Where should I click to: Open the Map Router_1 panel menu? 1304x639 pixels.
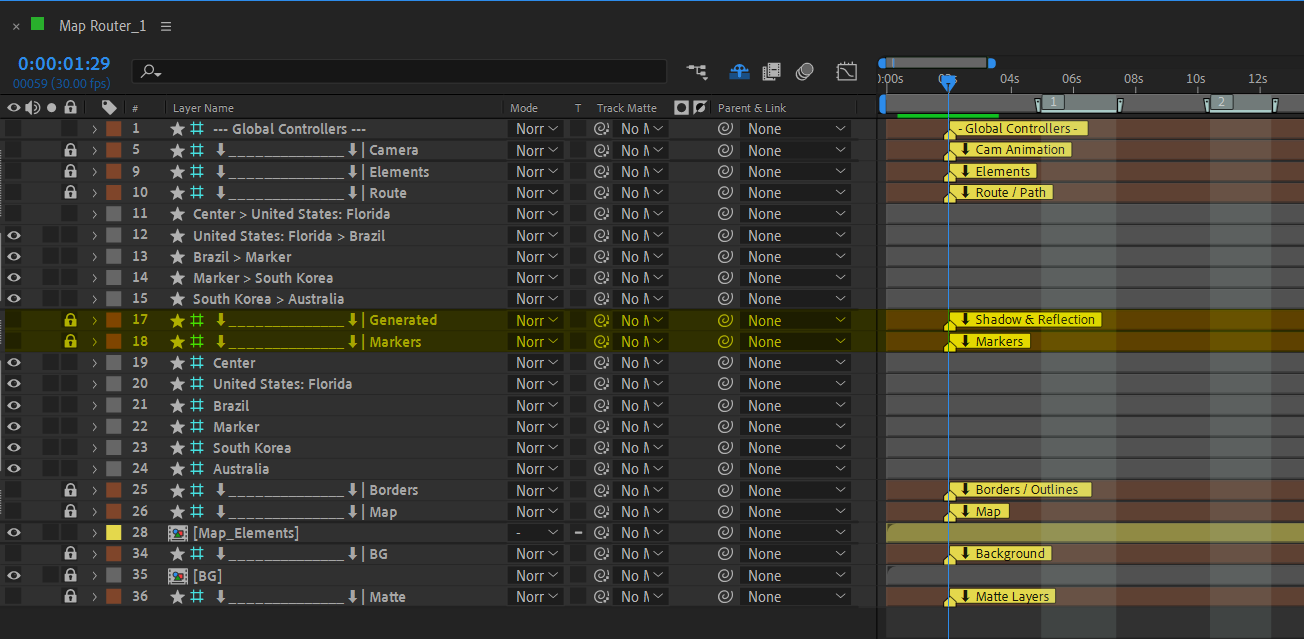(166, 26)
